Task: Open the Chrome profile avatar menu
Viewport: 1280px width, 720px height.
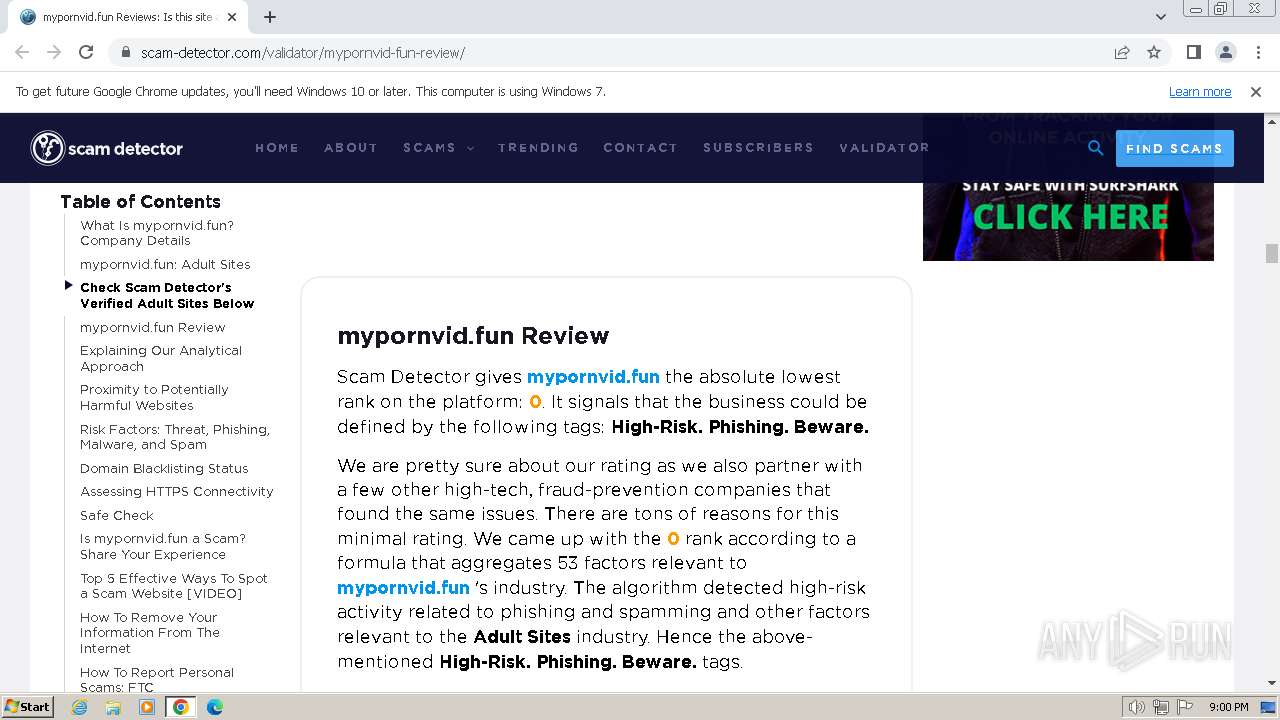Action: [1226, 53]
